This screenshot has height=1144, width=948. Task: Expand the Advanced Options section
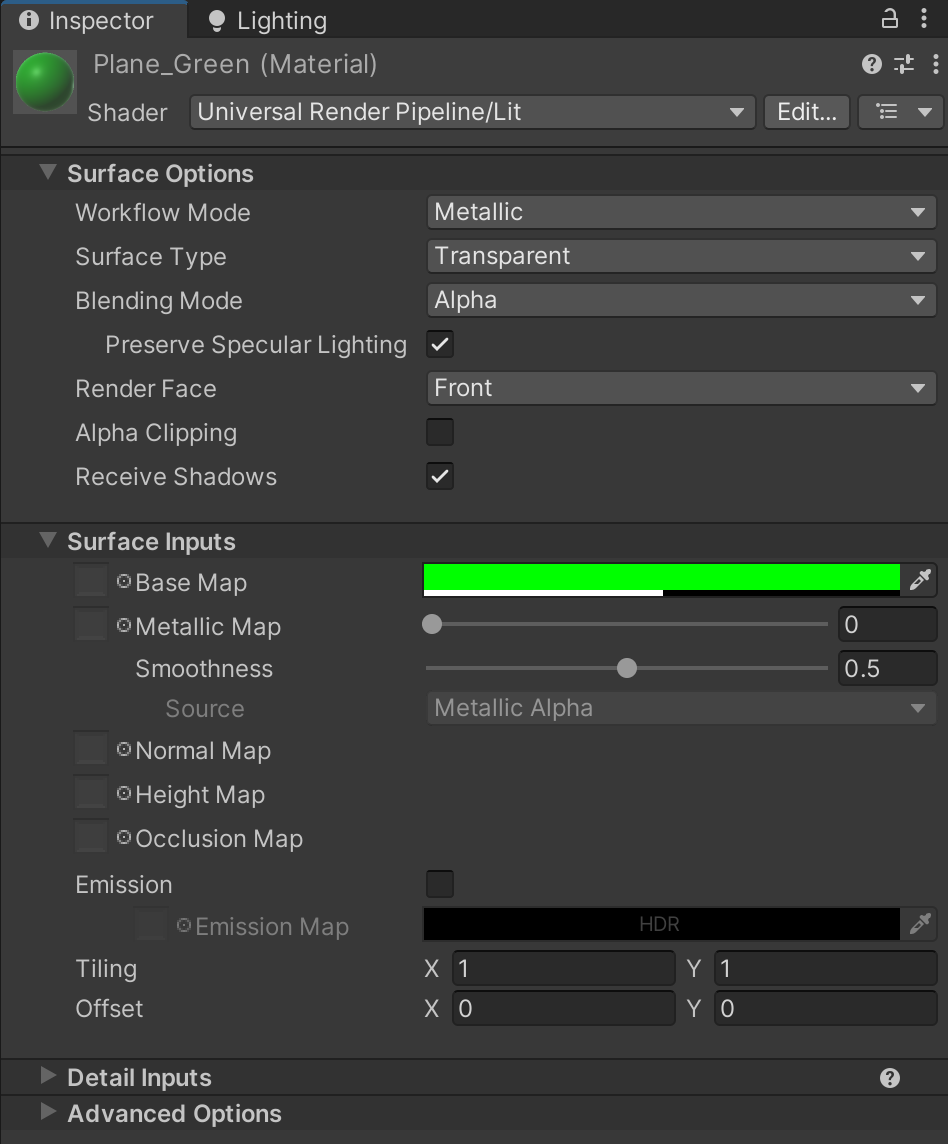click(x=174, y=1113)
